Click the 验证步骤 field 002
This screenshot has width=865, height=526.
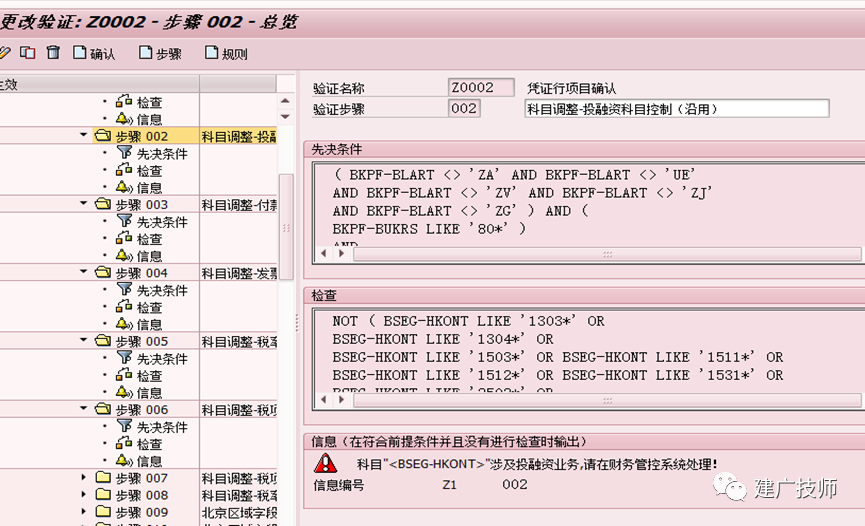(x=464, y=108)
